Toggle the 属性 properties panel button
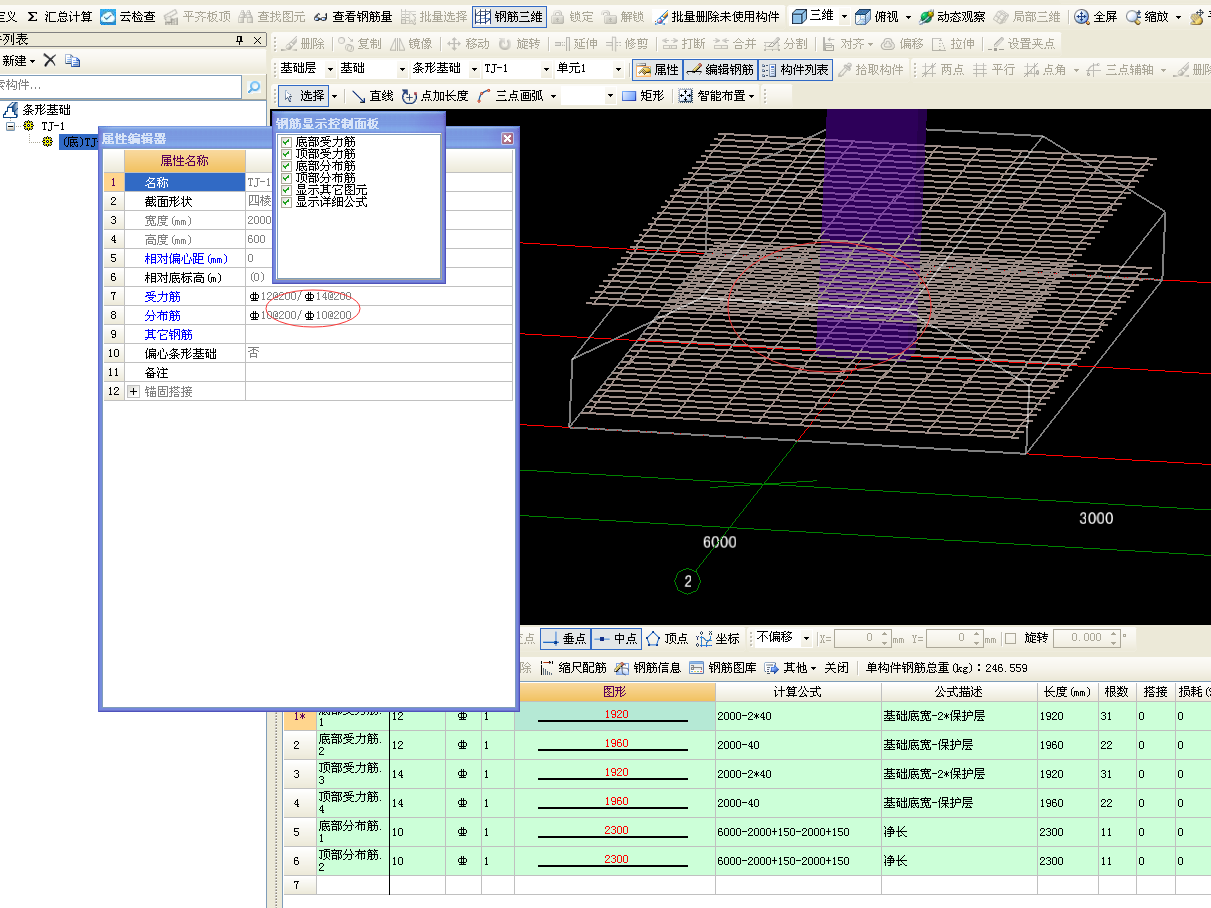Viewport: 1211px width, 908px height. pyautogui.click(x=656, y=70)
